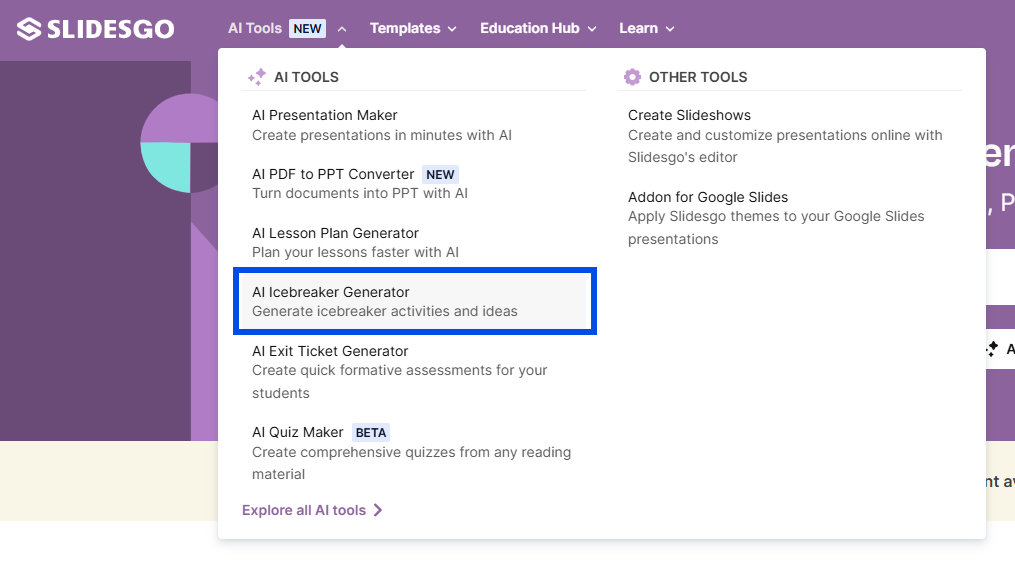Click the NEW badge on PDF to PPT Converter
Screen dimensions: 1015x562
coord(440,174)
